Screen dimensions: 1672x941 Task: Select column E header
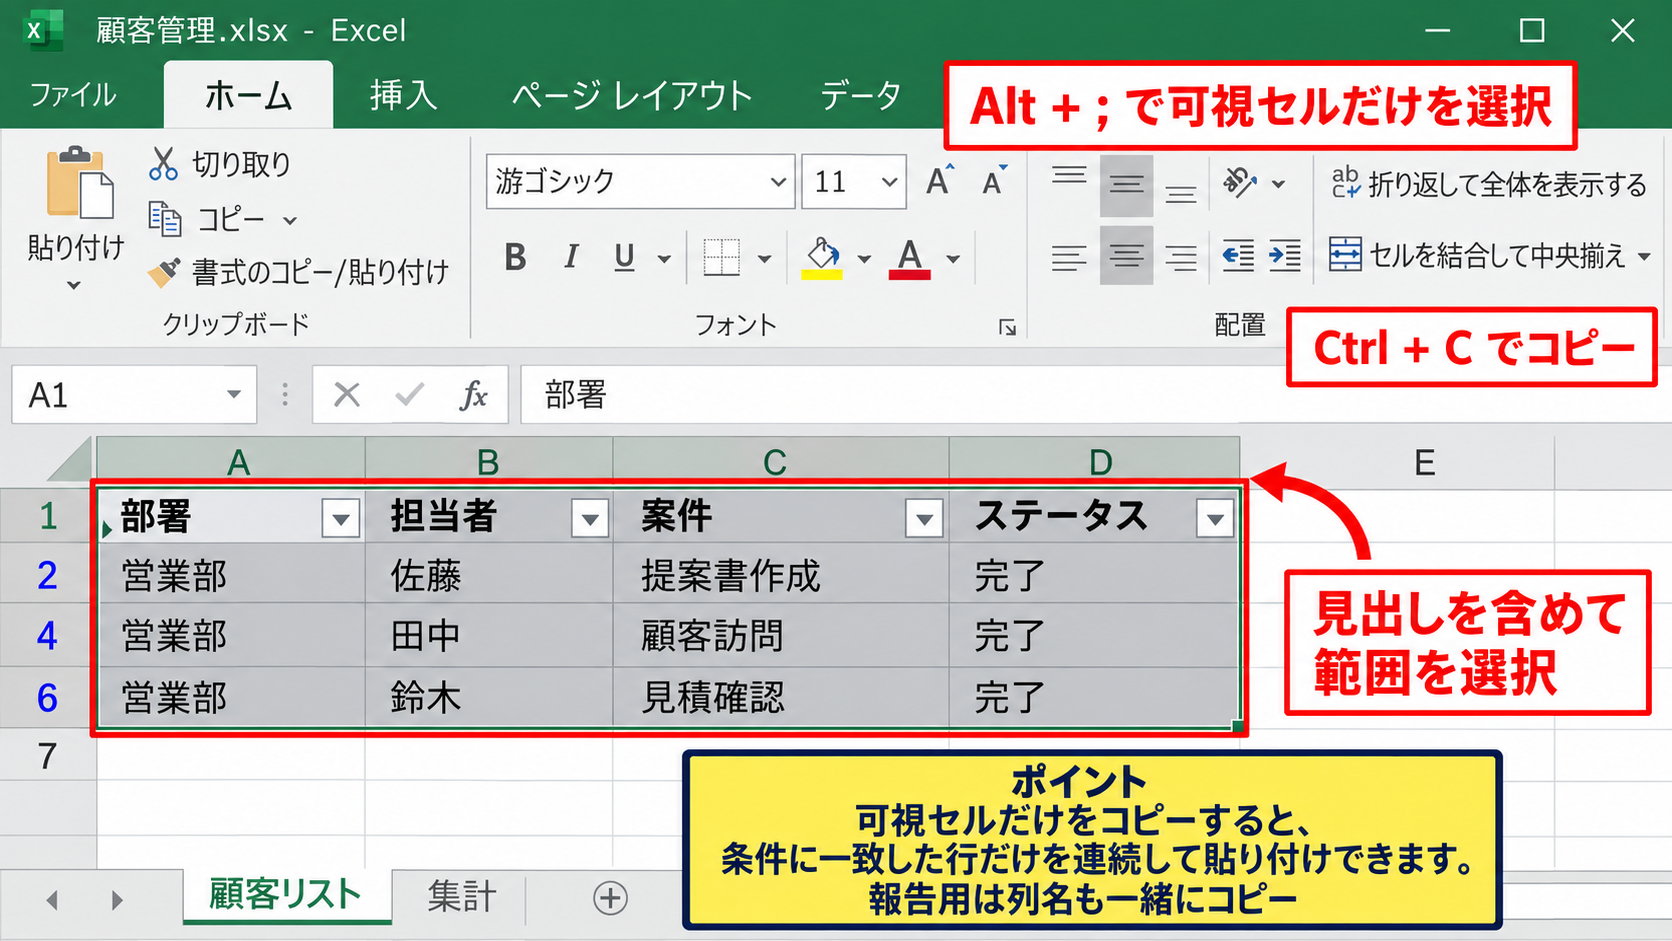point(1424,463)
